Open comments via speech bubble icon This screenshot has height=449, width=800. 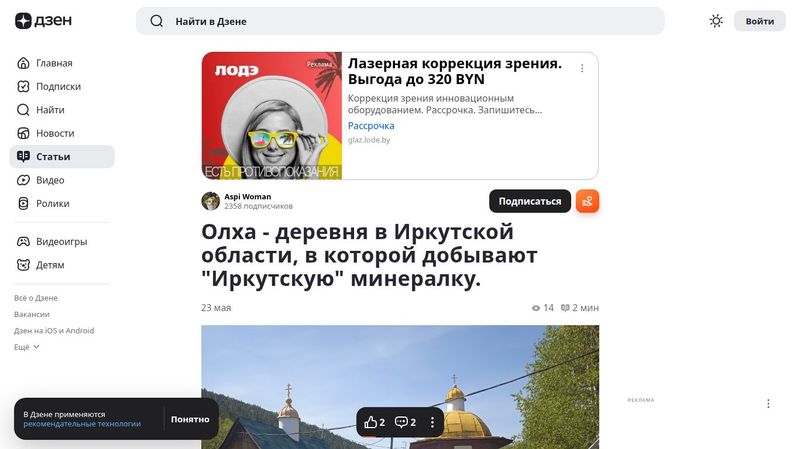click(406, 422)
